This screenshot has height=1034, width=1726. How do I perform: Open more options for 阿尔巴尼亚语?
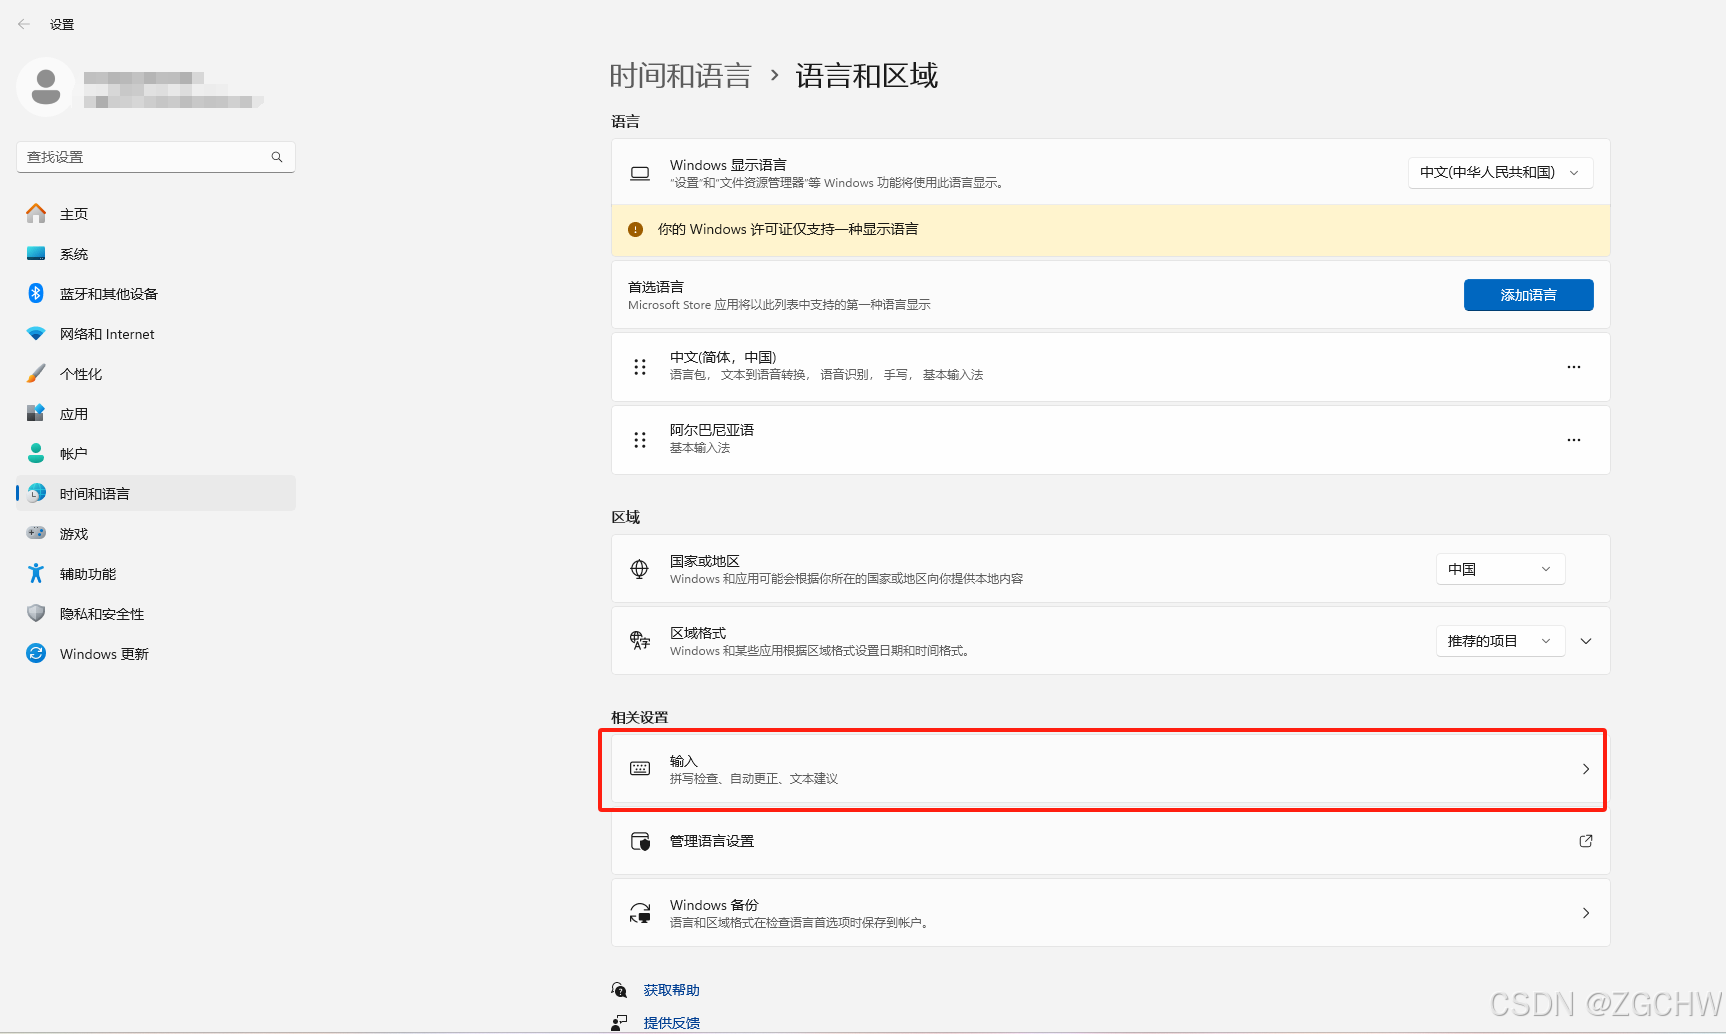[1574, 440]
